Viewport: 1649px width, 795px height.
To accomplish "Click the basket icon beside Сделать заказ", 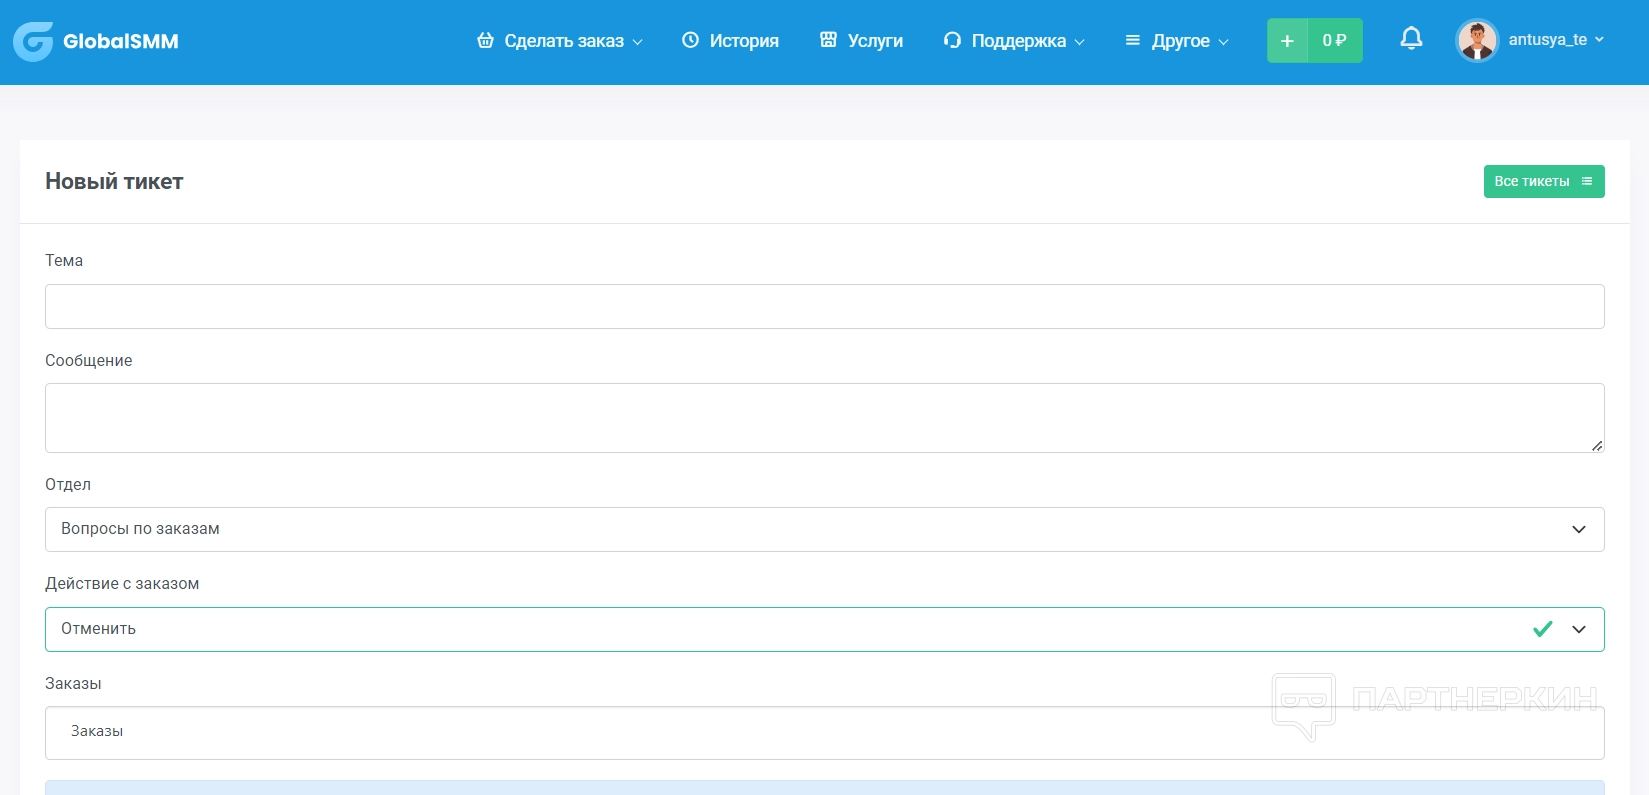I will coord(485,40).
